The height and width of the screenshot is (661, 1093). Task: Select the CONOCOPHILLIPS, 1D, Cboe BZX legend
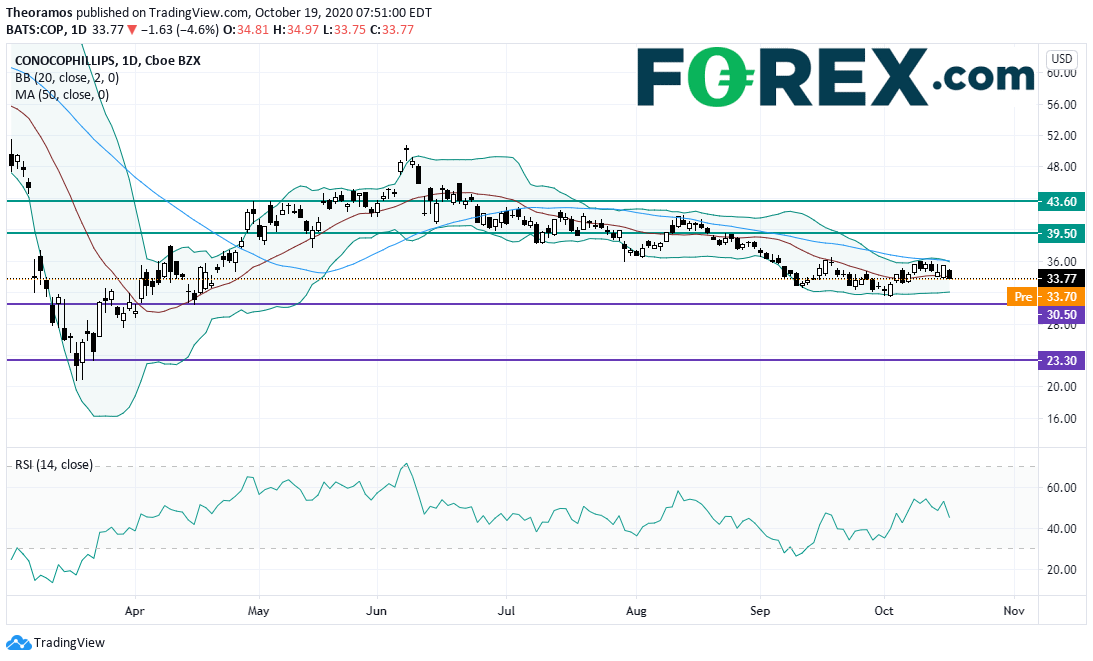[x=108, y=61]
